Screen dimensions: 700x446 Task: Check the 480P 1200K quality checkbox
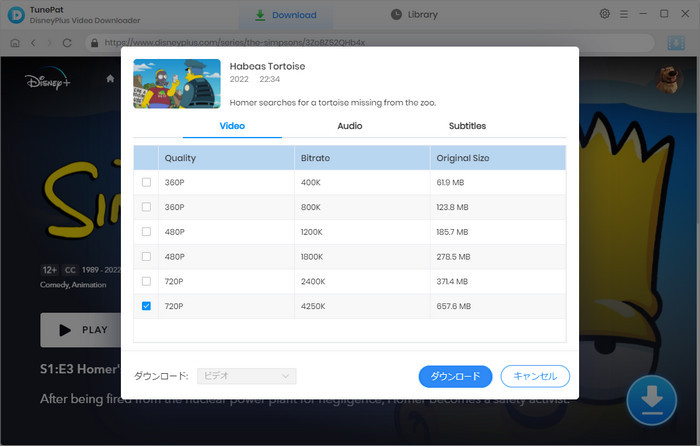[x=146, y=232]
